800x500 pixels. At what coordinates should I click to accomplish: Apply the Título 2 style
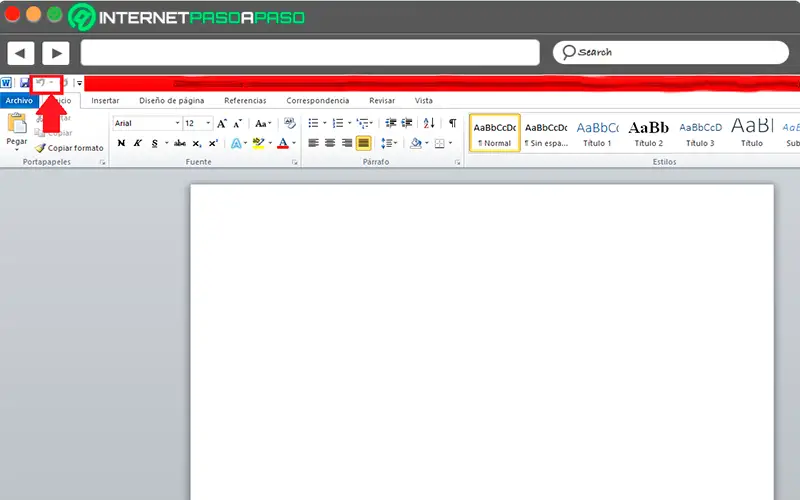coord(648,133)
